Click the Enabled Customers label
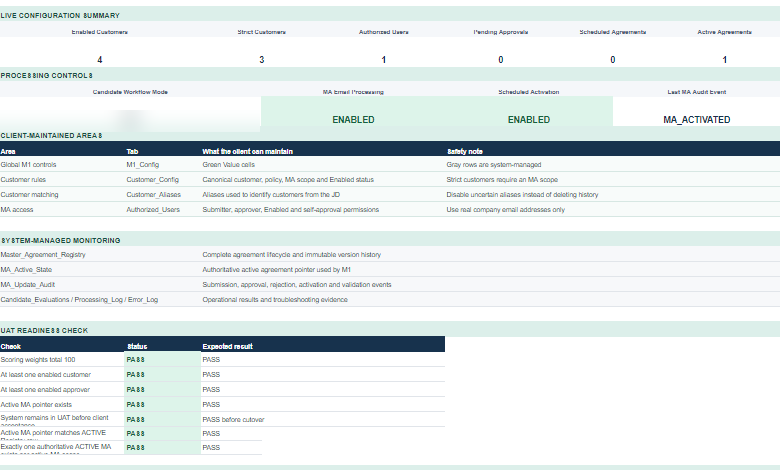 coord(99,32)
